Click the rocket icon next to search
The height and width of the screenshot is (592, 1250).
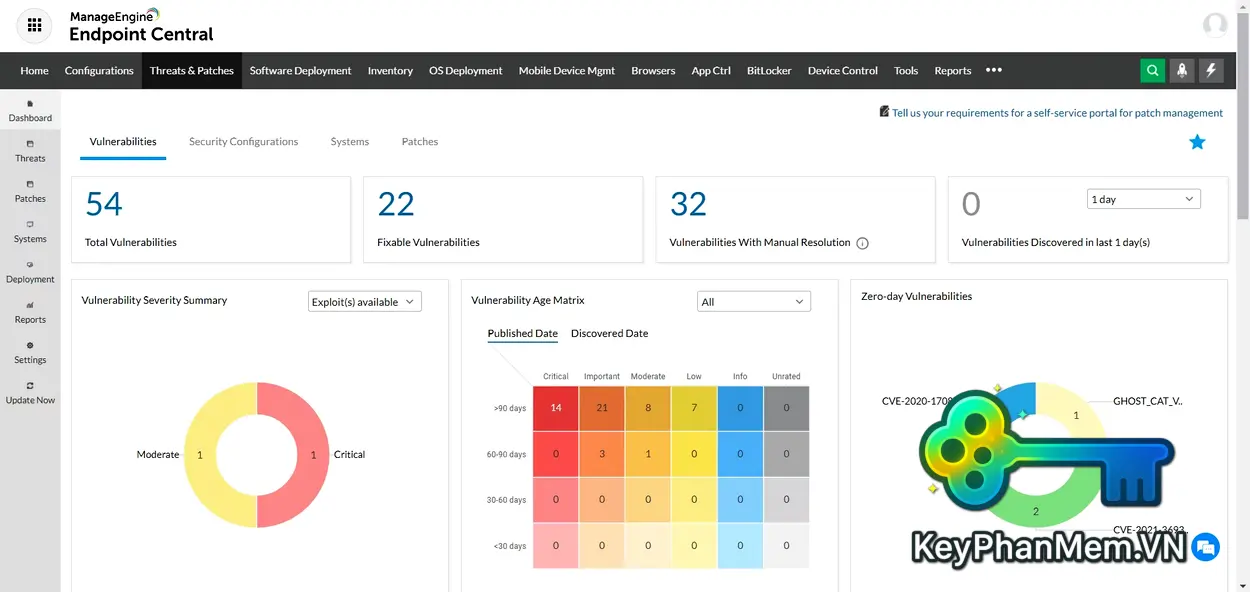coord(1181,70)
